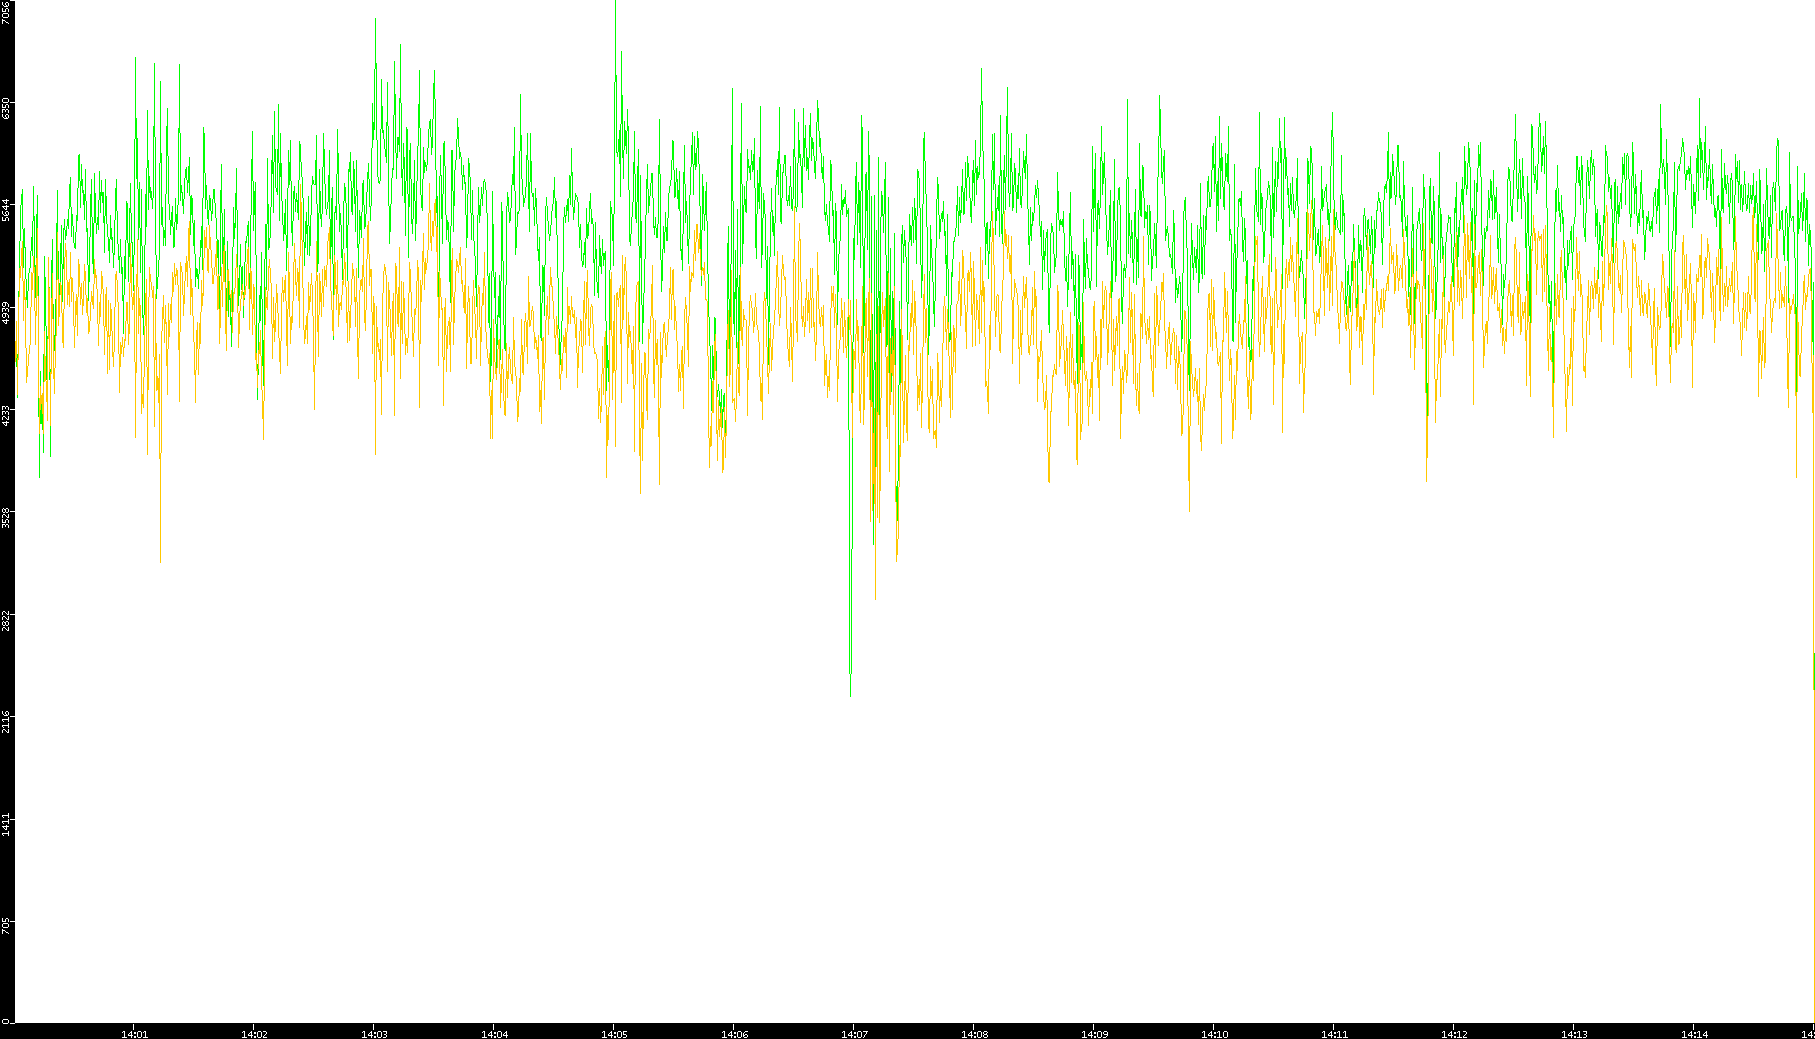Choose the 14:08 time axis label
Image resolution: width=1815 pixels, height=1039 pixels.
pyautogui.click(x=975, y=1033)
